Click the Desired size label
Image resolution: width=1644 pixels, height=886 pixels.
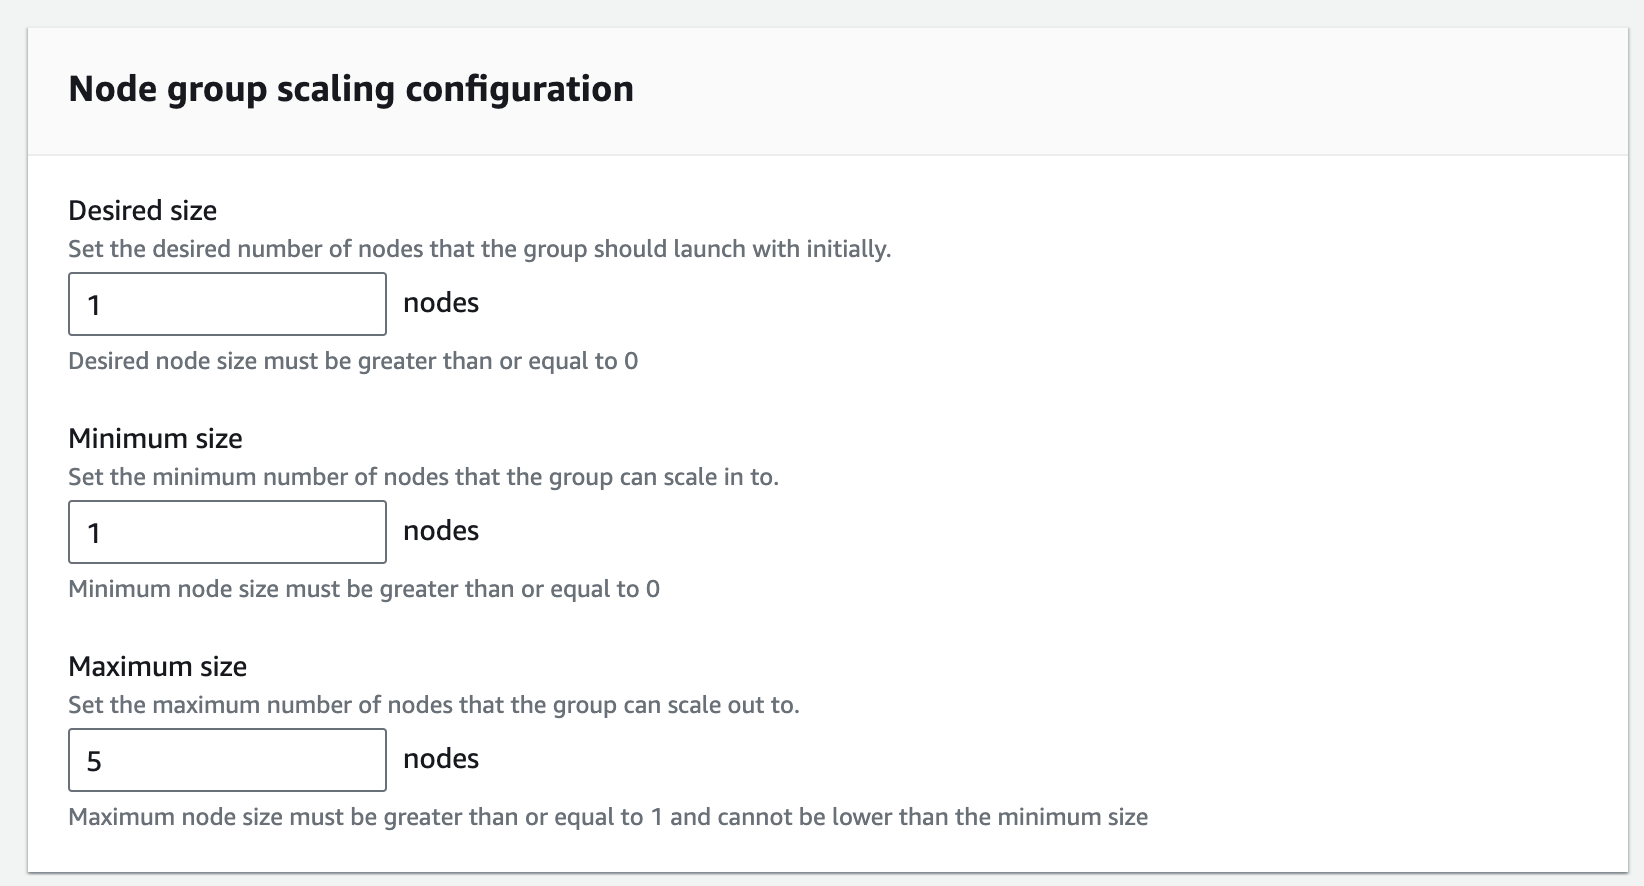coord(142,210)
